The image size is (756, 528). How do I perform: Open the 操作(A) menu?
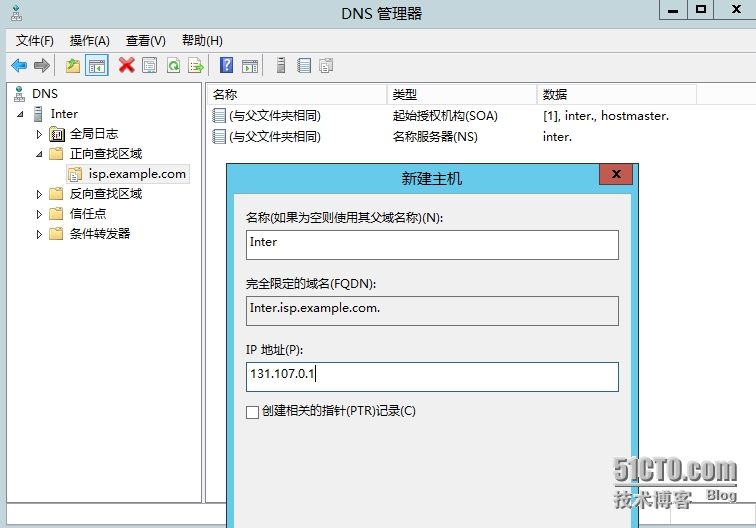(x=90, y=41)
